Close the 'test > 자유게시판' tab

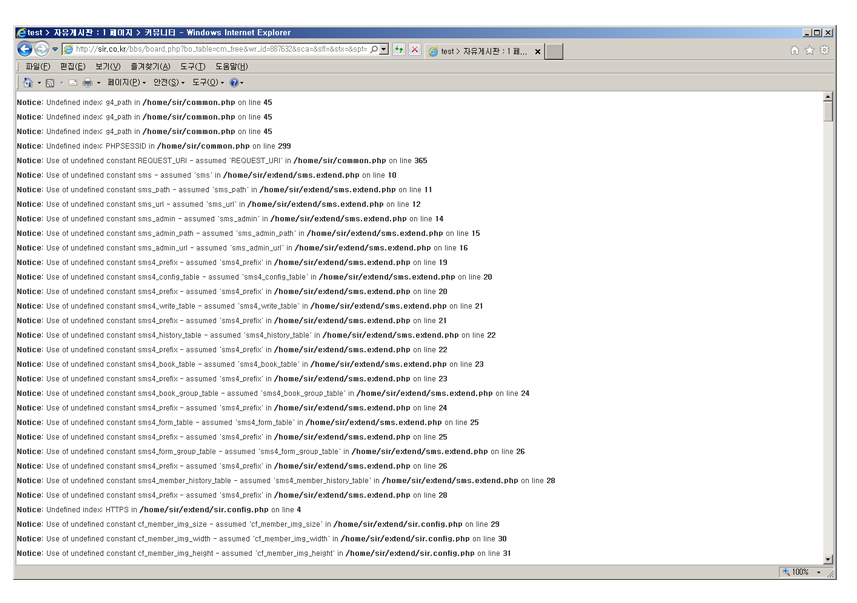[537, 51]
